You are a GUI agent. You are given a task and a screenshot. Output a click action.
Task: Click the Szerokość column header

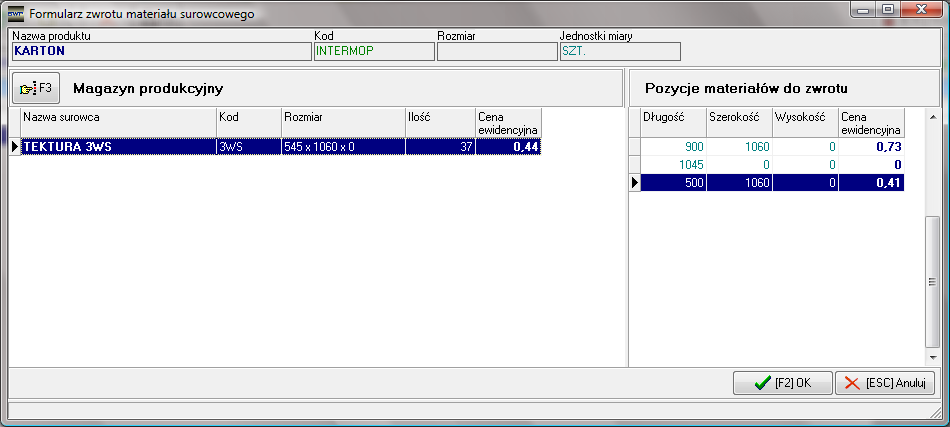click(x=738, y=122)
